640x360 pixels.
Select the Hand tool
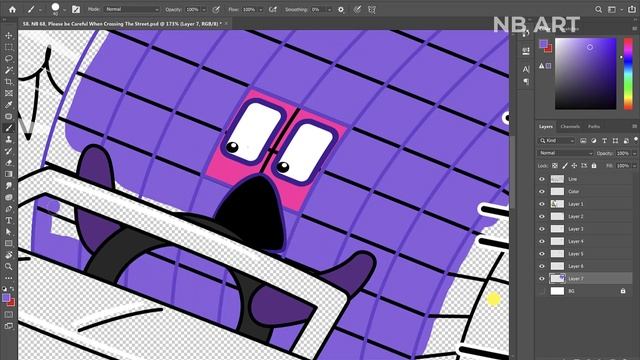click(x=9, y=255)
